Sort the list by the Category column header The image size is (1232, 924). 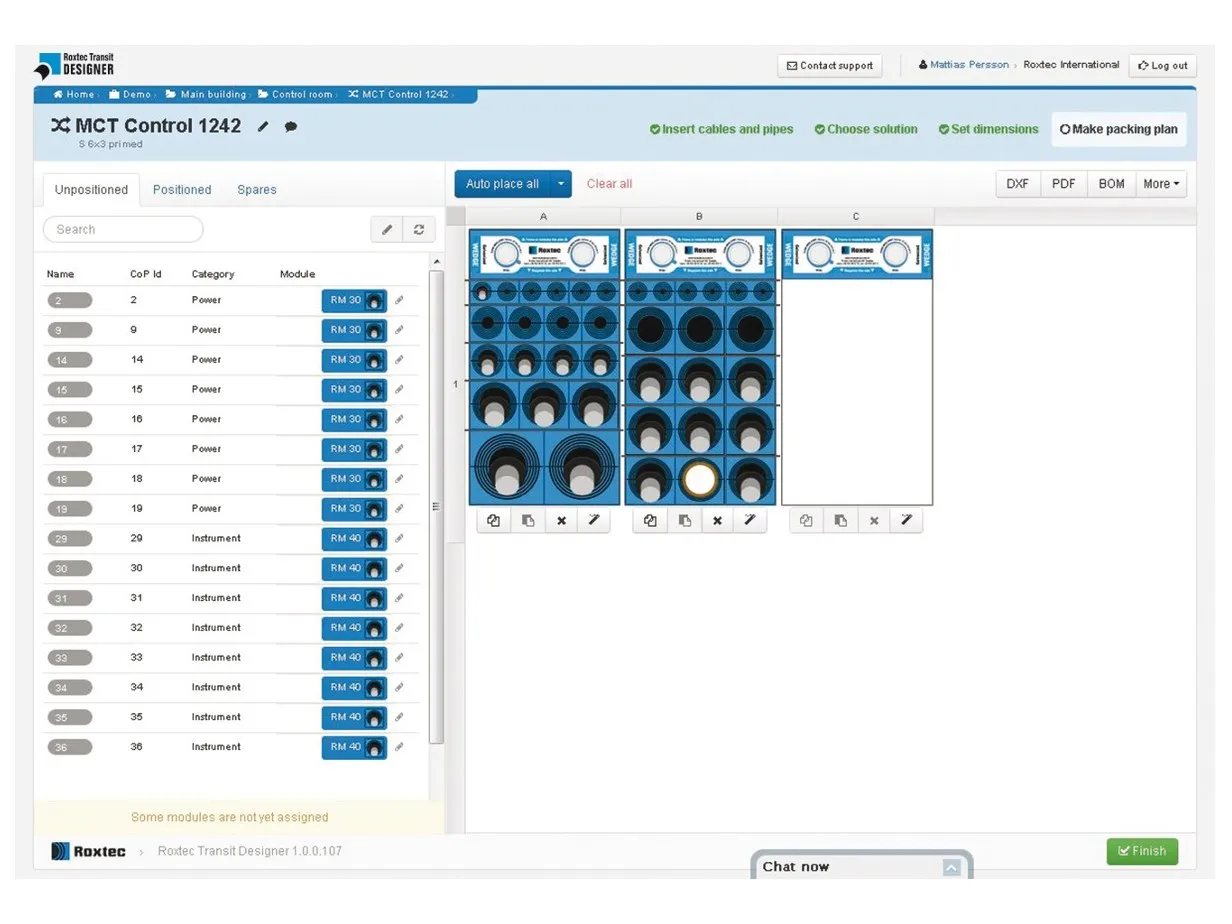coord(213,274)
